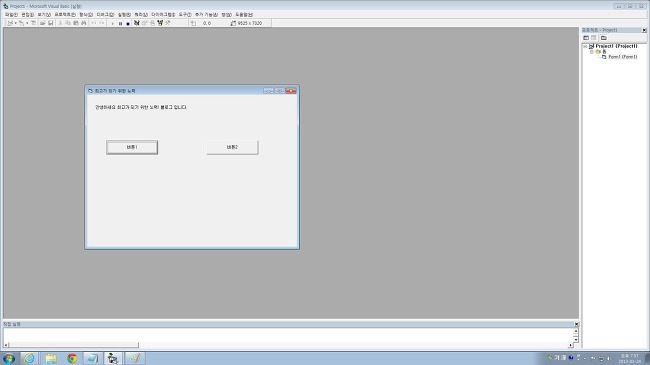Collapse the Project1 (Project1) tree node
The height and width of the screenshot is (365, 650).
point(585,46)
